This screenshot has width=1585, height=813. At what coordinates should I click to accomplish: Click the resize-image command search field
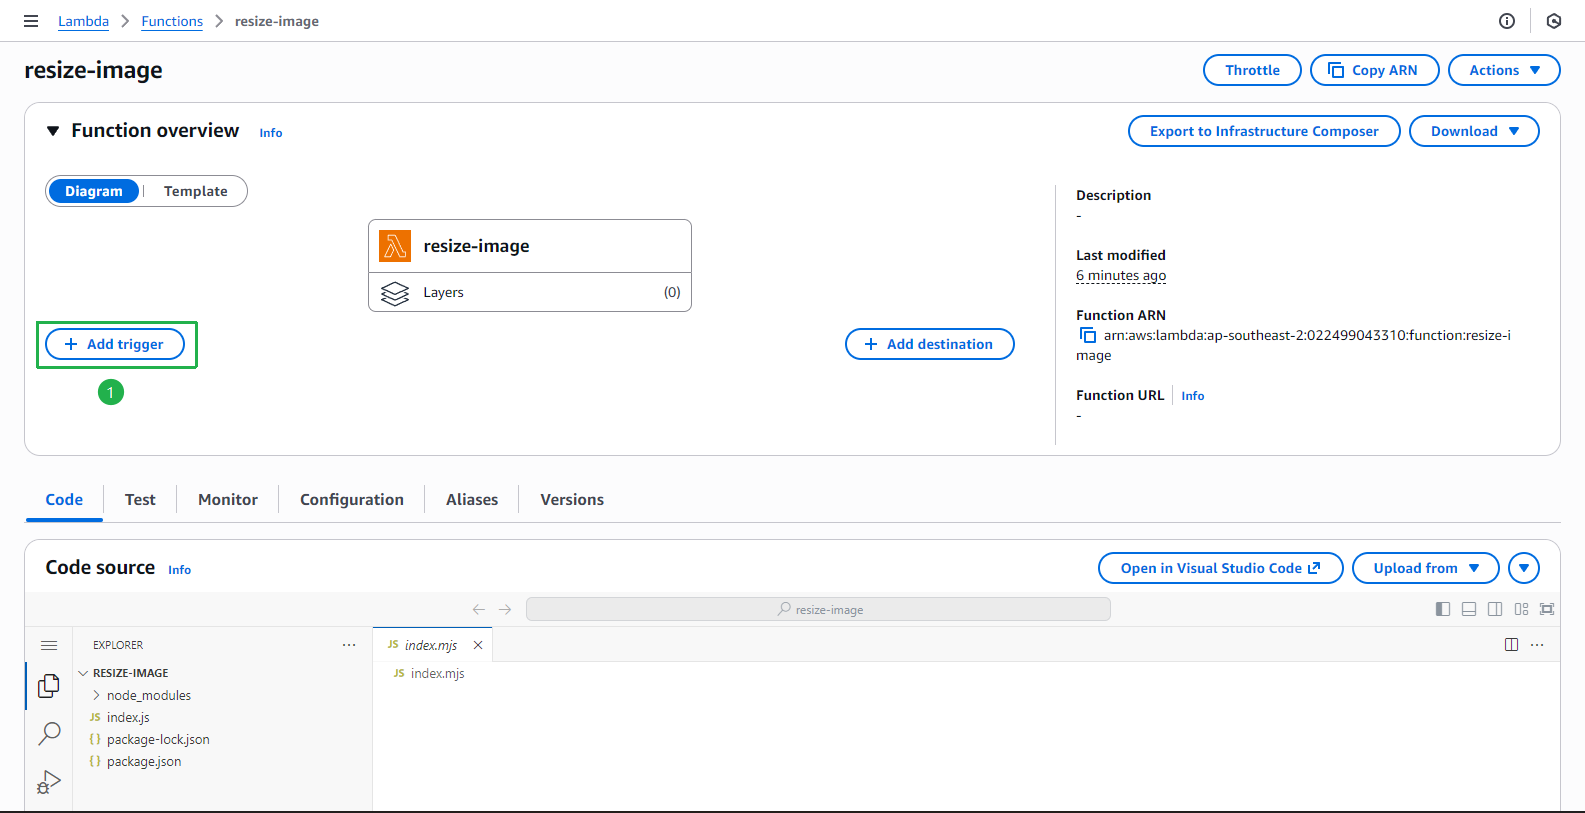coord(818,609)
